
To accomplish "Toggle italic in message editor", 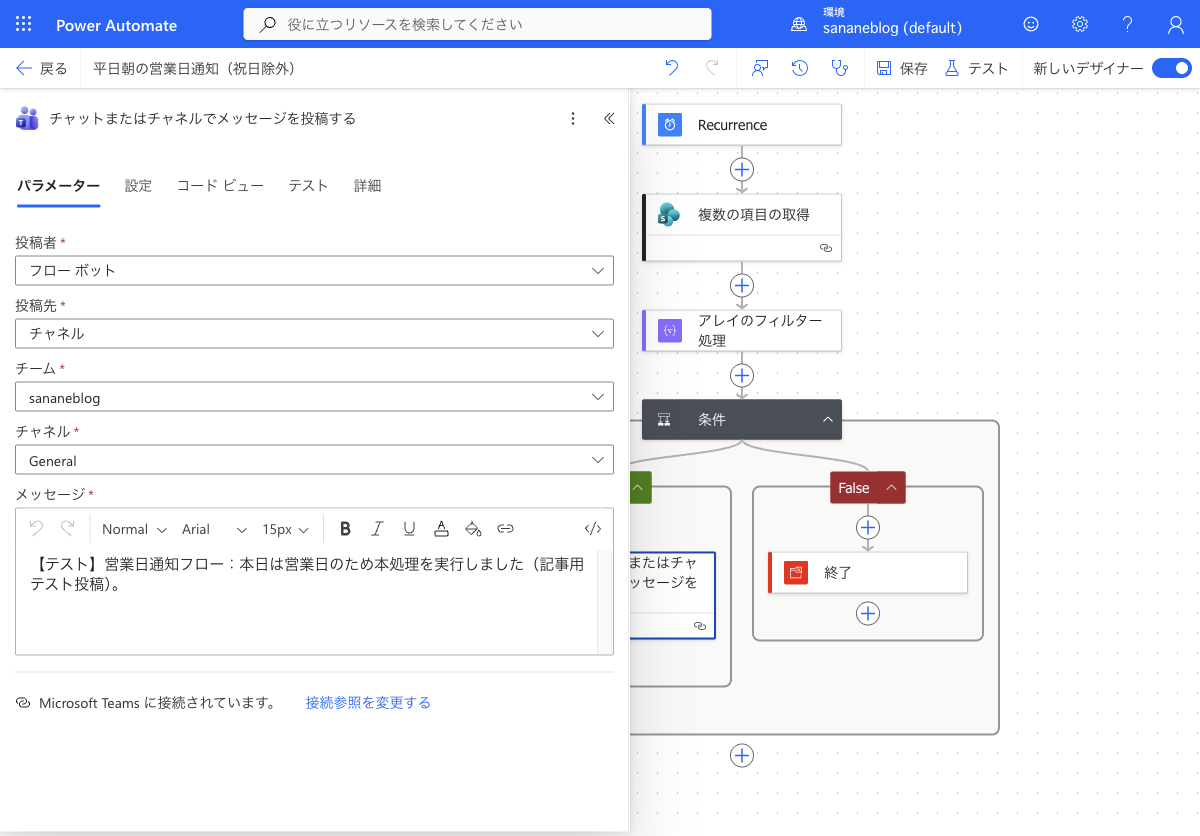I will pos(377,529).
